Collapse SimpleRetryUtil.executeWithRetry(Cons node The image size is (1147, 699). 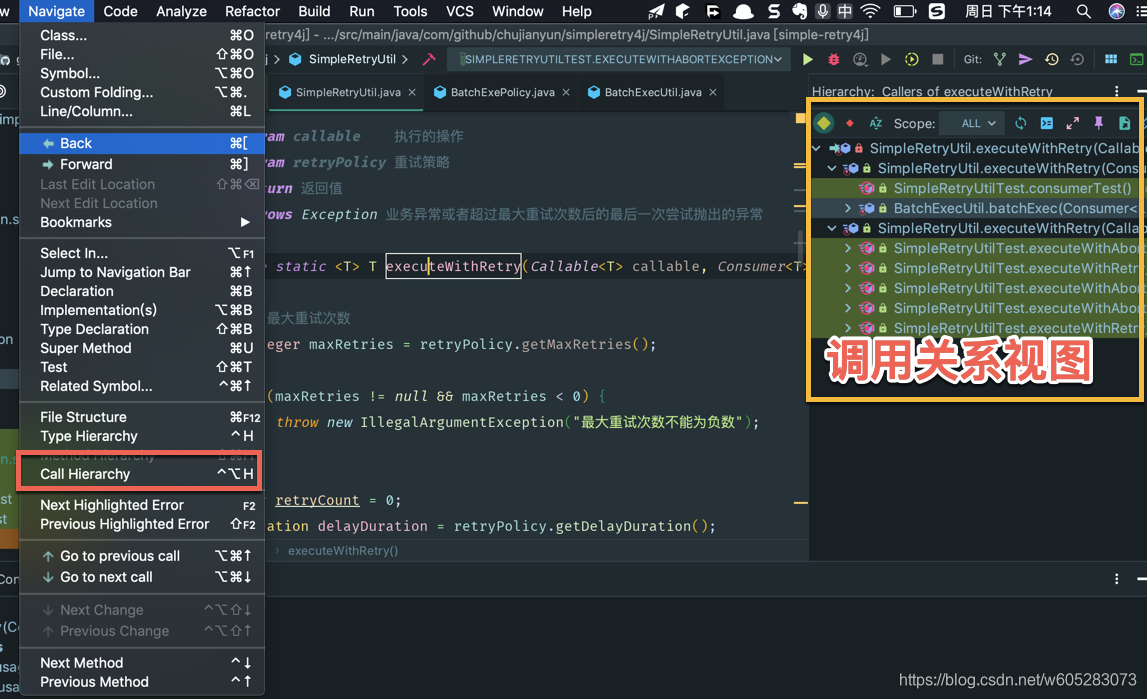832,168
